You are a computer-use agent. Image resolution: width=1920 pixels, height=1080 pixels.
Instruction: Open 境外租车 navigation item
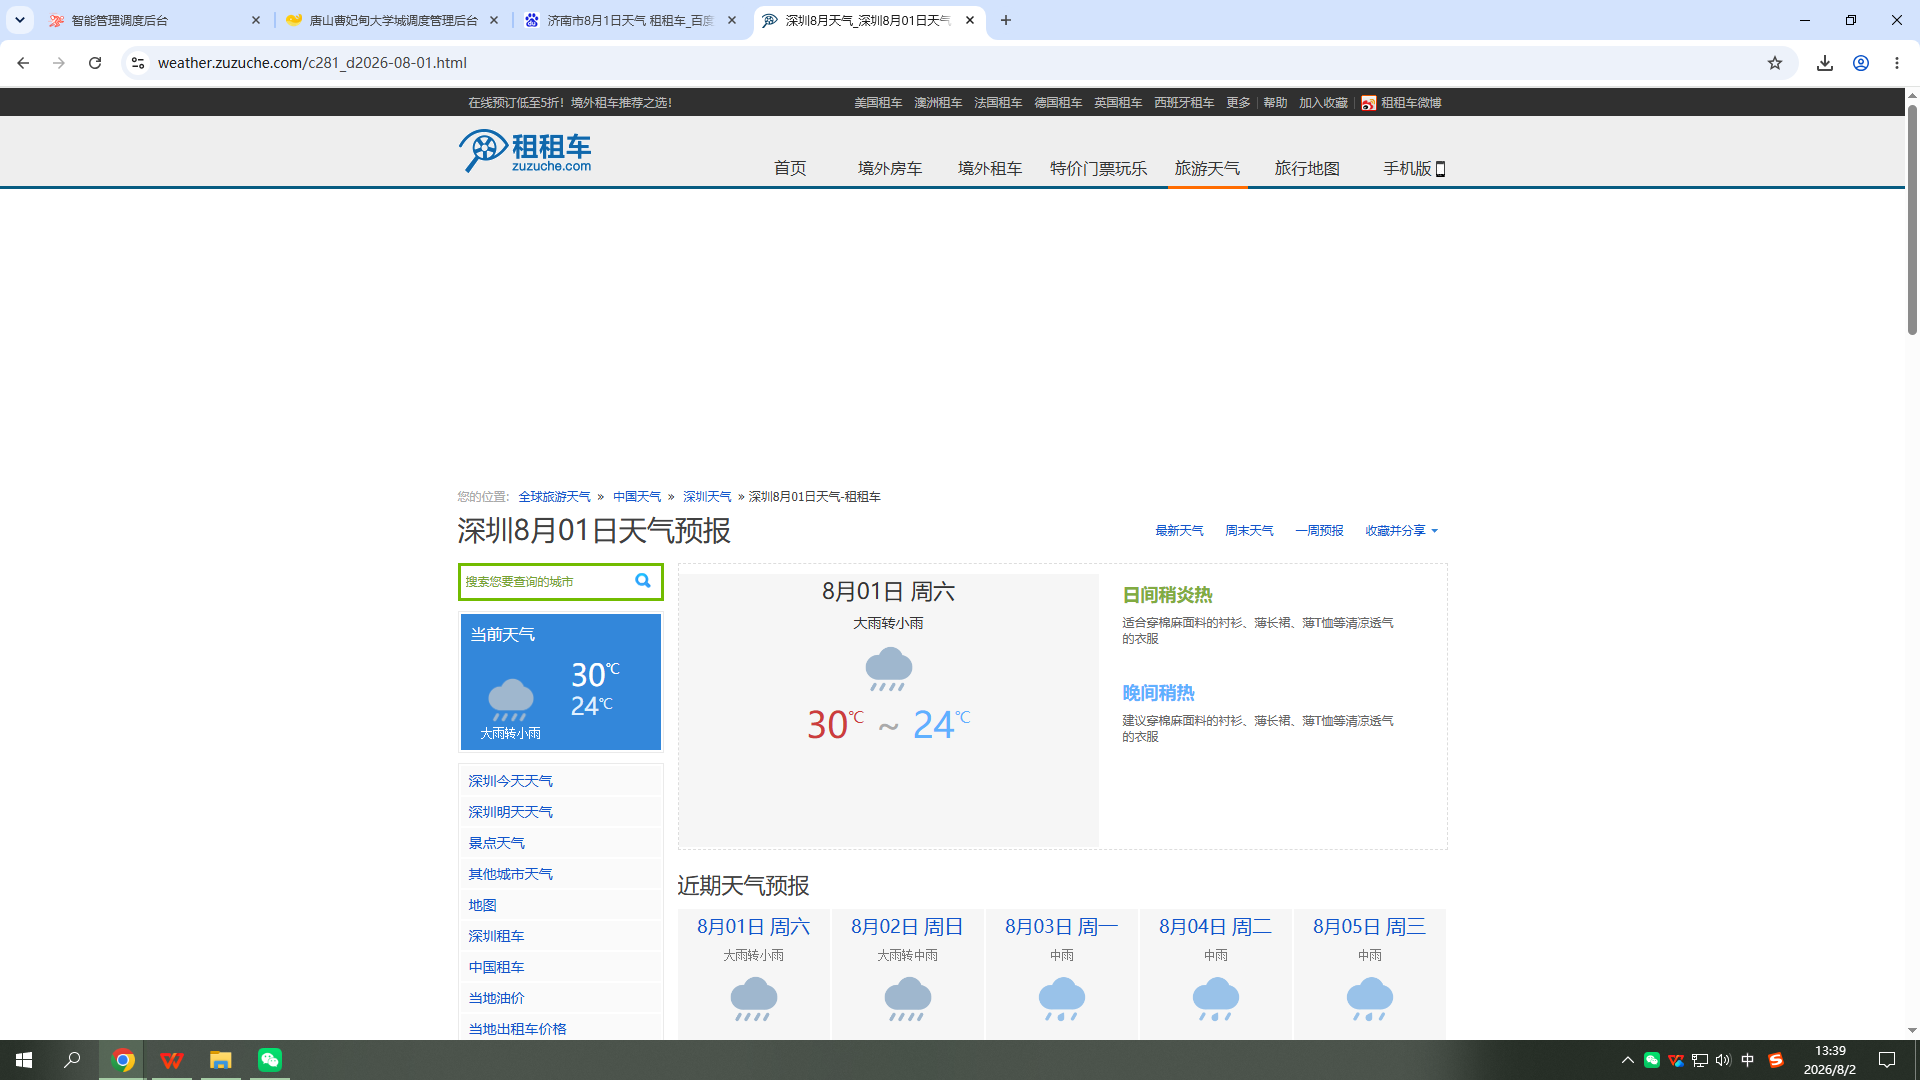pos(990,169)
